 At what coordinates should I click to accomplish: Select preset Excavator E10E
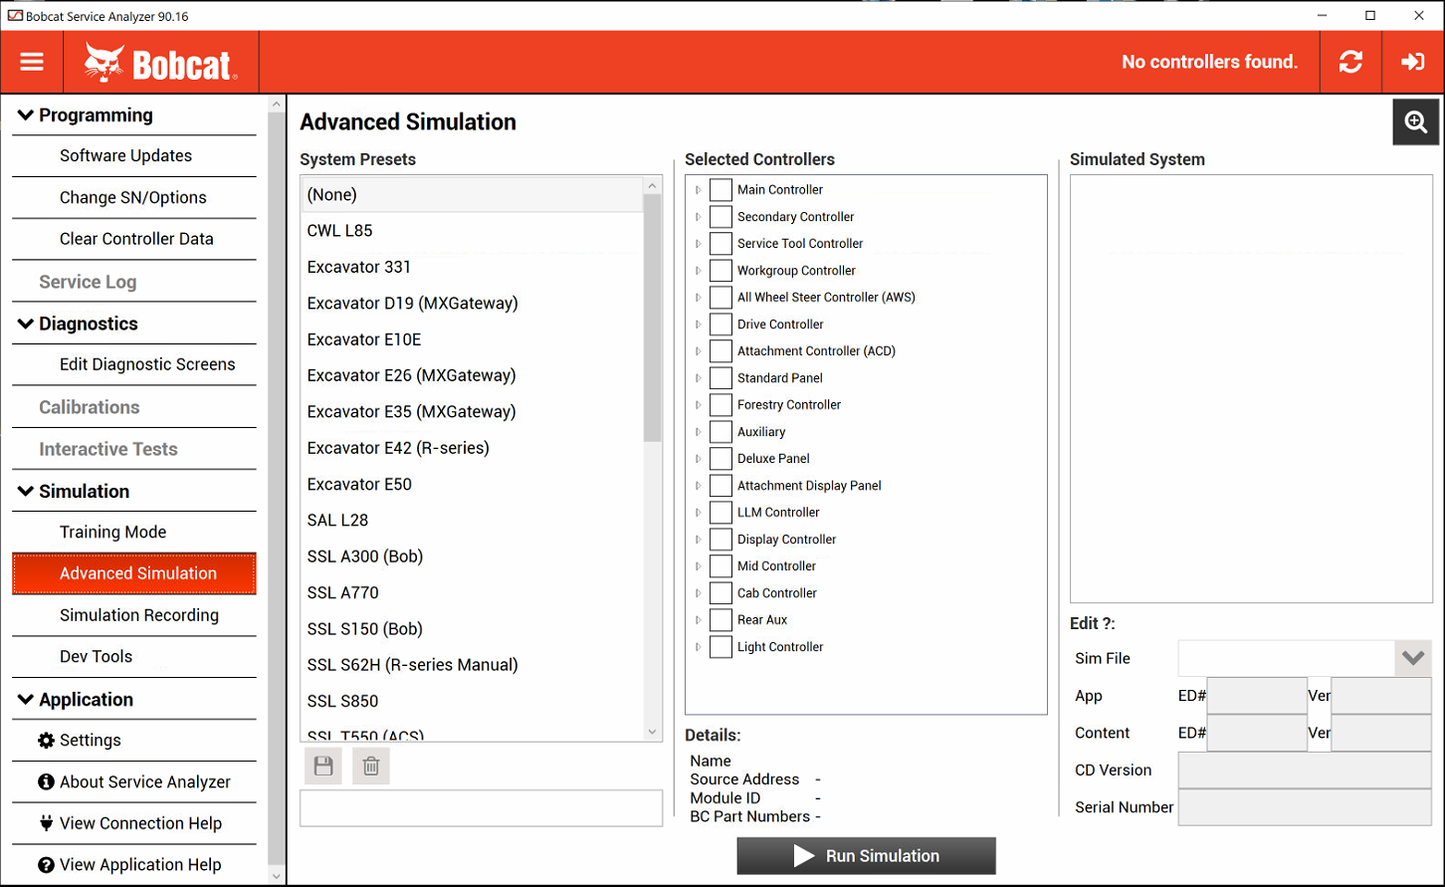pos(472,339)
